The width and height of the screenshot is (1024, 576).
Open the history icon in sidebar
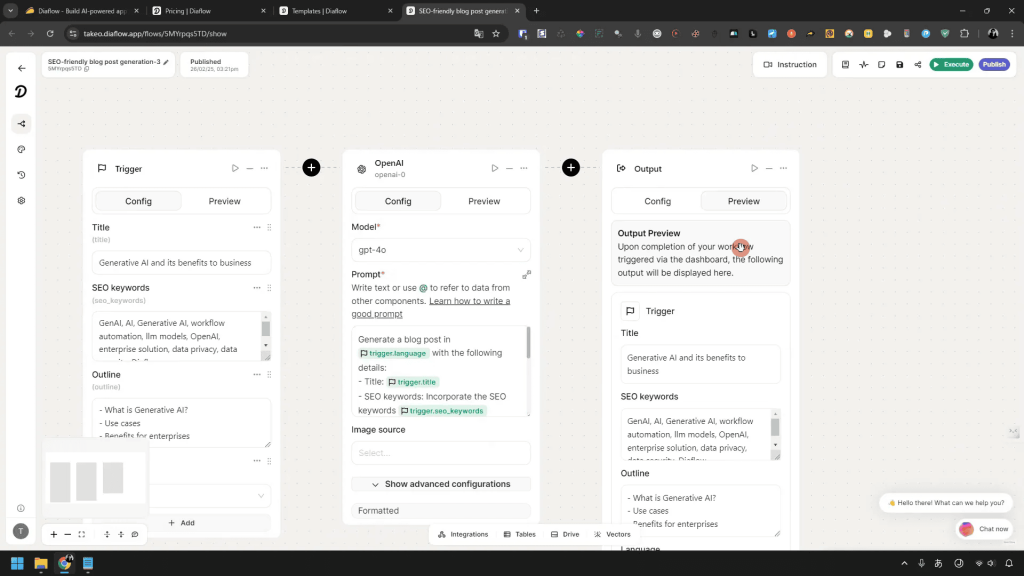[x=22, y=175]
